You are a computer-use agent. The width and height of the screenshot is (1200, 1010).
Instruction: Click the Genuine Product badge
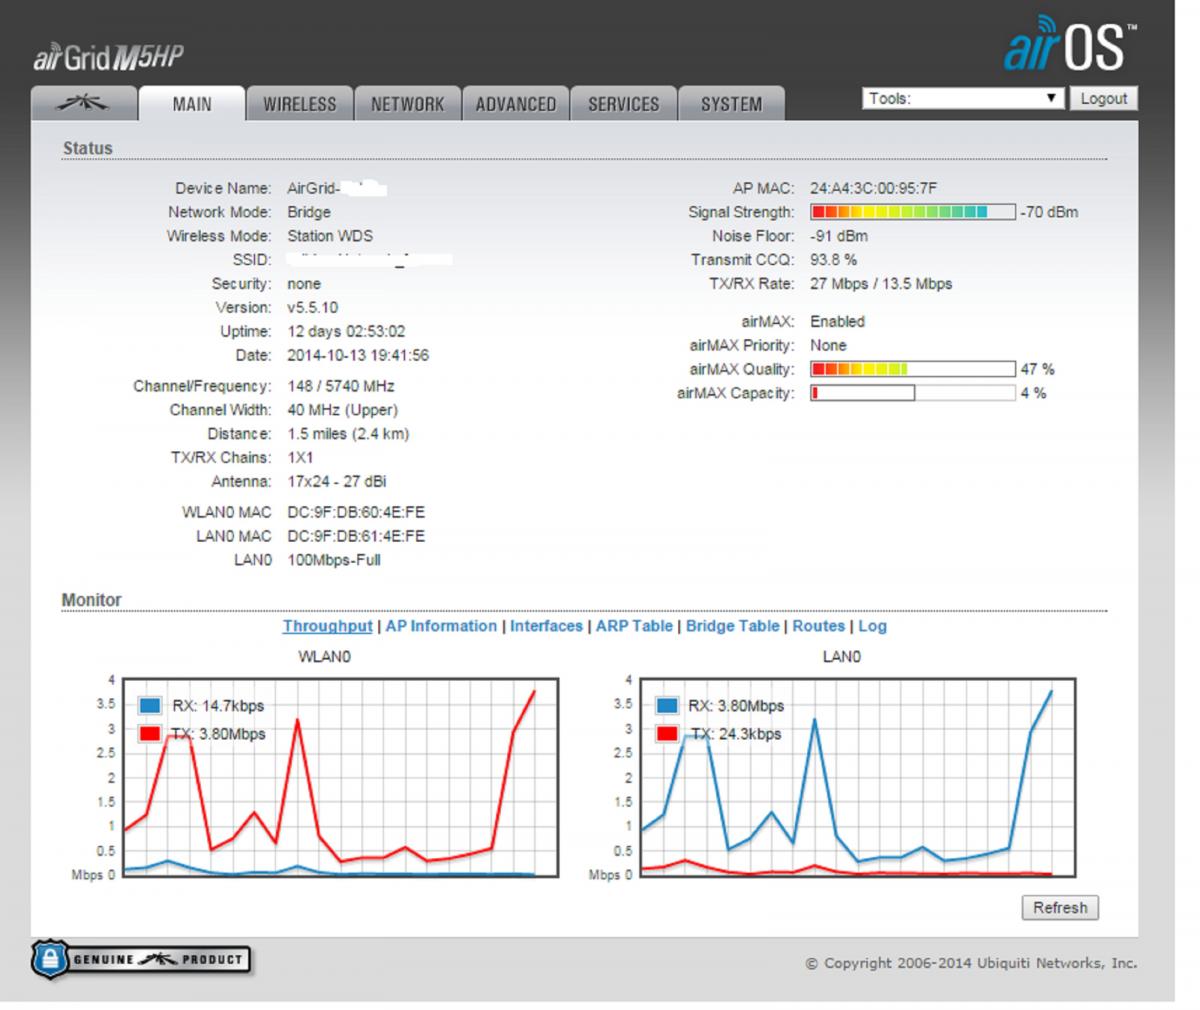pos(141,960)
